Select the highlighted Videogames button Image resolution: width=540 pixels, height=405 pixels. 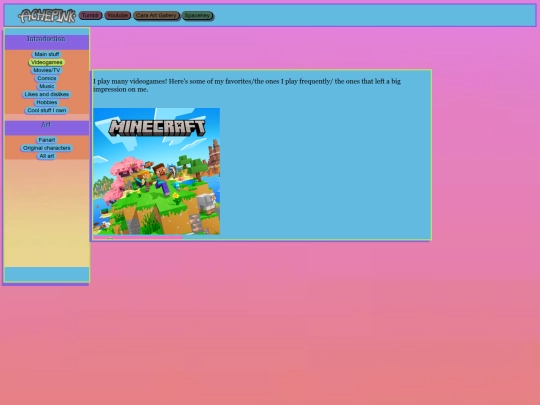point(46,62)
